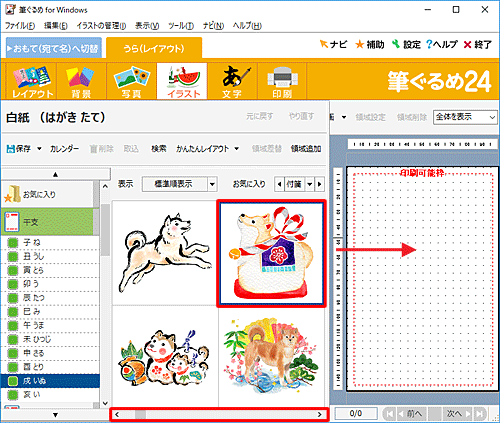Select the dog with ema plaque thumbnail
Viewport: 500px width, 423px height.
(271, 253)
